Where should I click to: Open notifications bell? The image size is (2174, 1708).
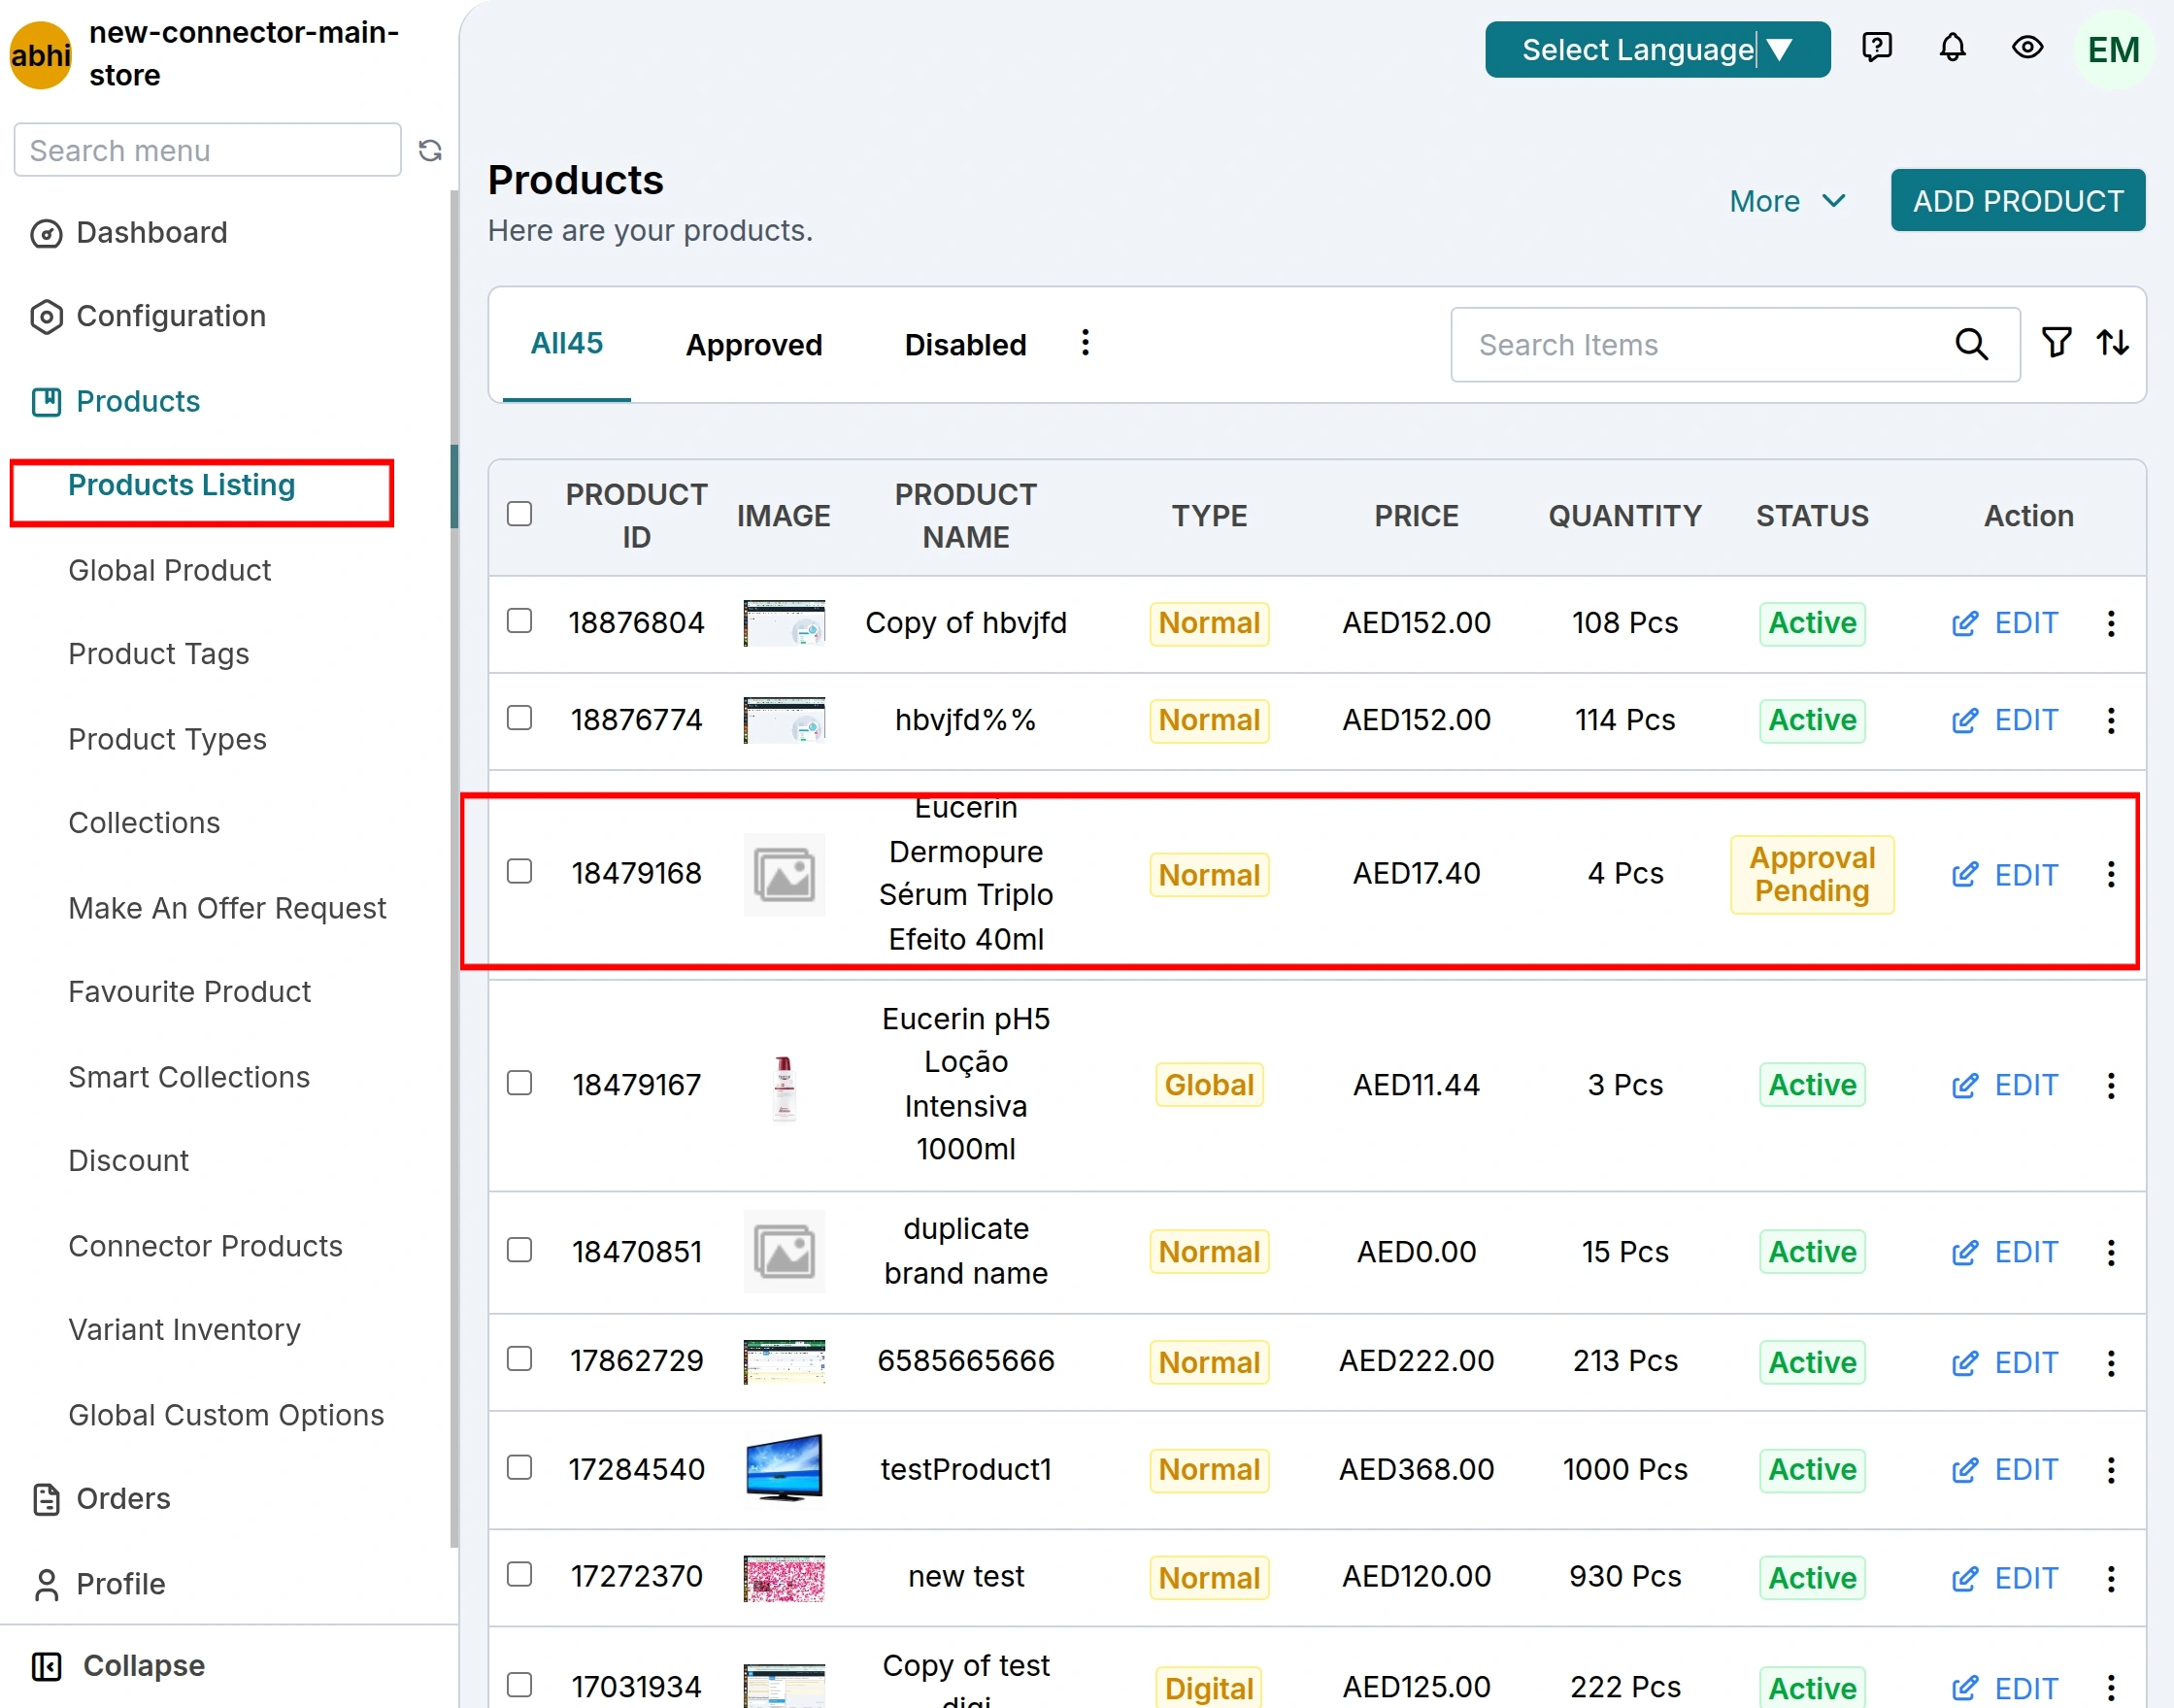click(1952, 47)
